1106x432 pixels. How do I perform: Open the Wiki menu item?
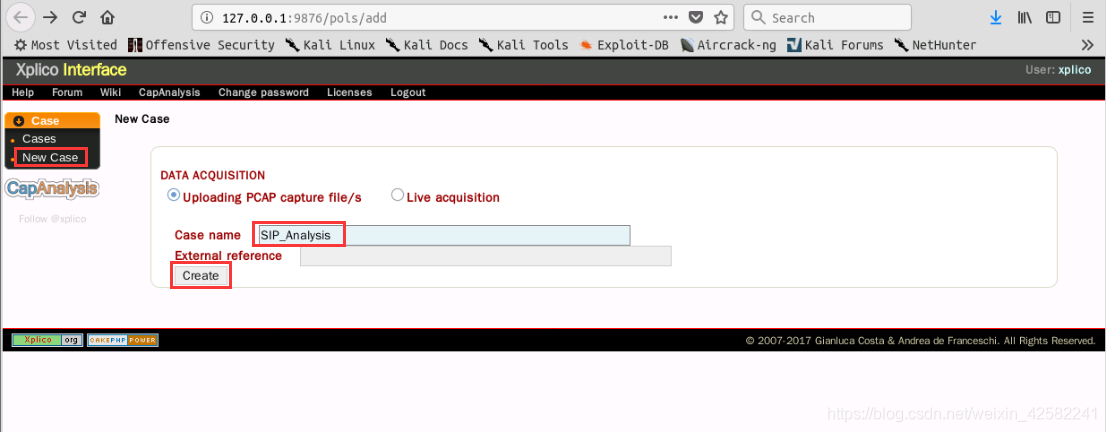pos(110,92)
